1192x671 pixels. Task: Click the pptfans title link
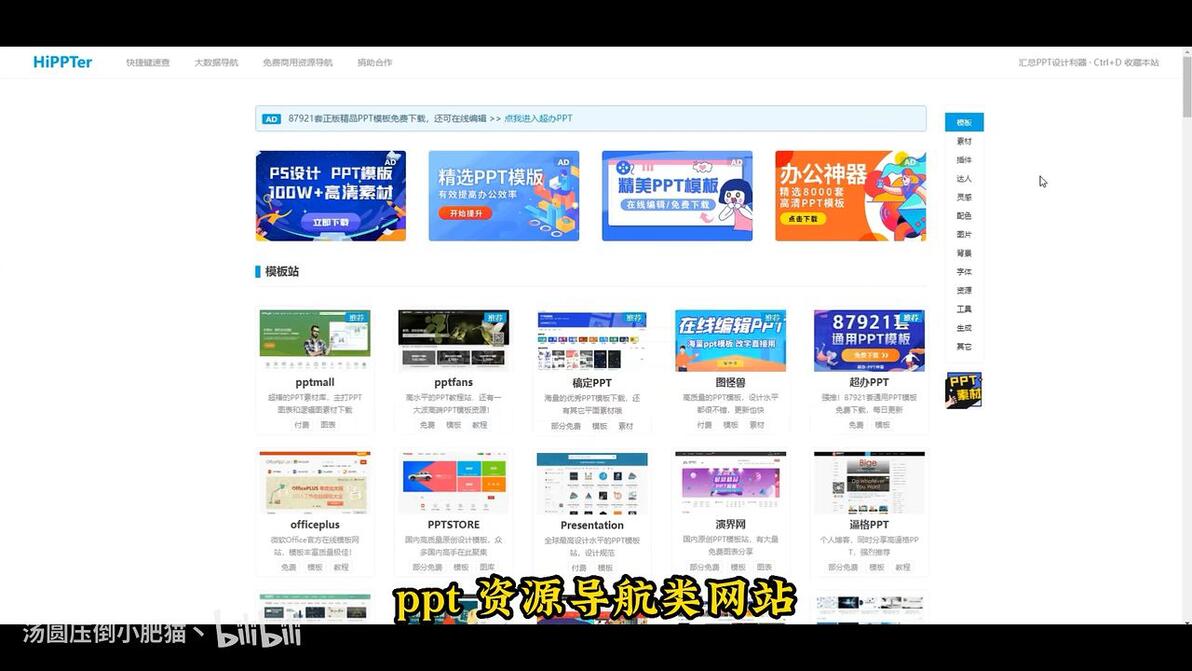[453, 382]
